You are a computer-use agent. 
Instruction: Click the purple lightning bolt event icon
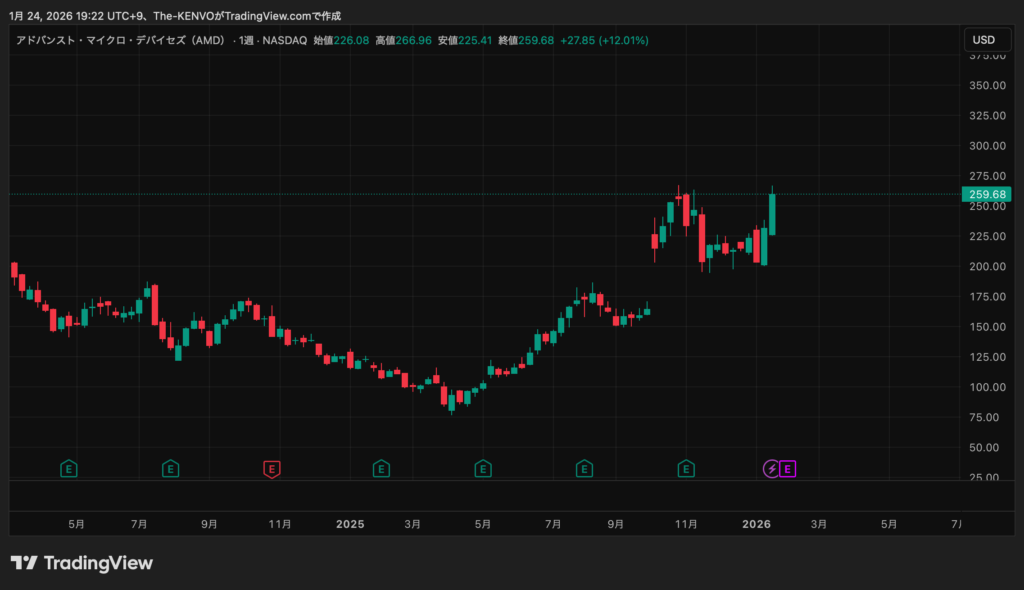click(x=771, y=468)
